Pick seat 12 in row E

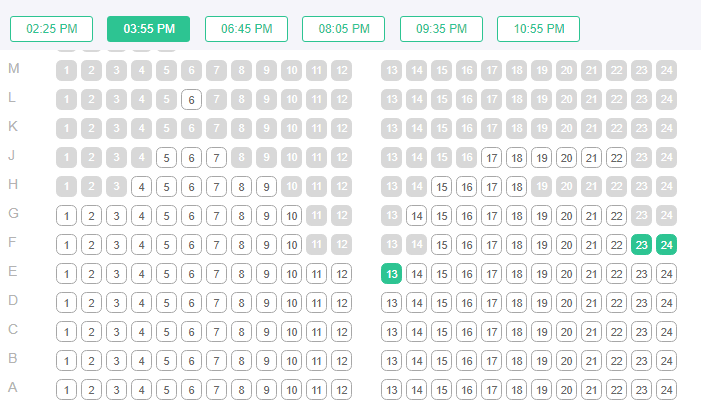[342, 274]
